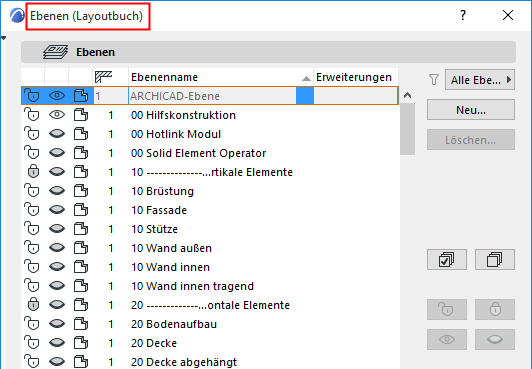The height and width of the screenshot is (369, 532).
Task: Click the lock layers button
Action: [495, 309]
